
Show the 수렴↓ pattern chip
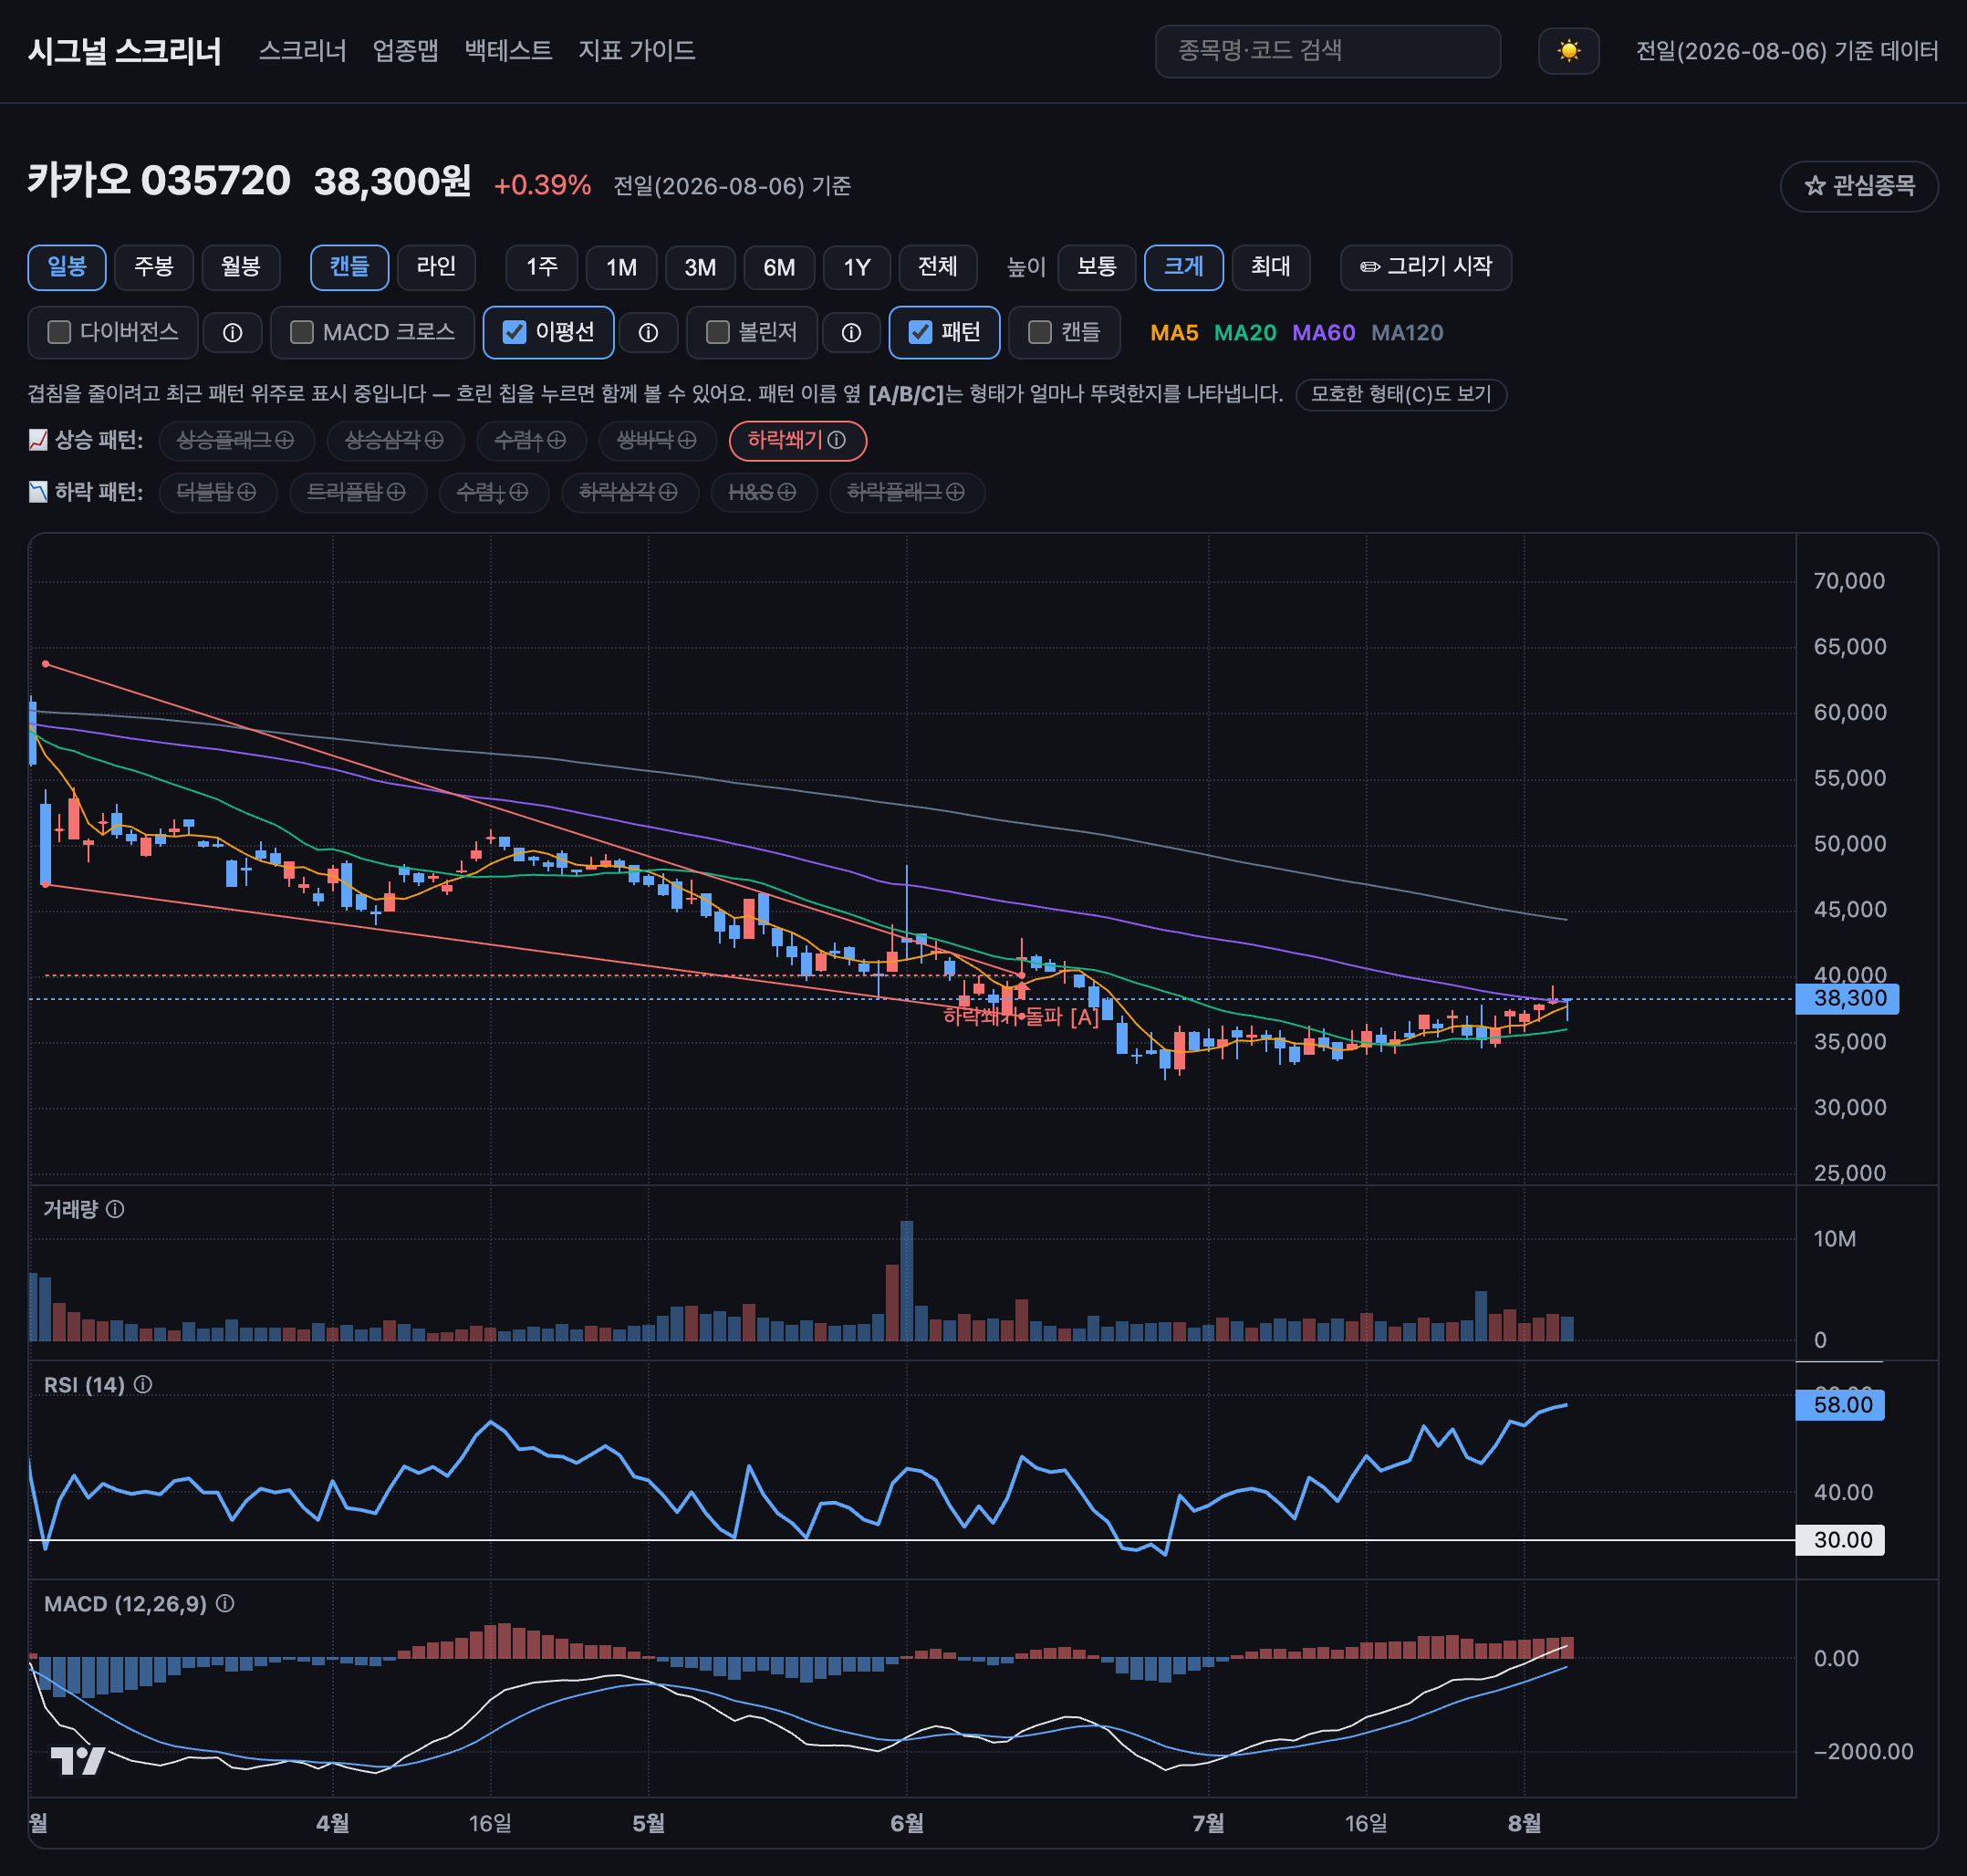(493, 492)
